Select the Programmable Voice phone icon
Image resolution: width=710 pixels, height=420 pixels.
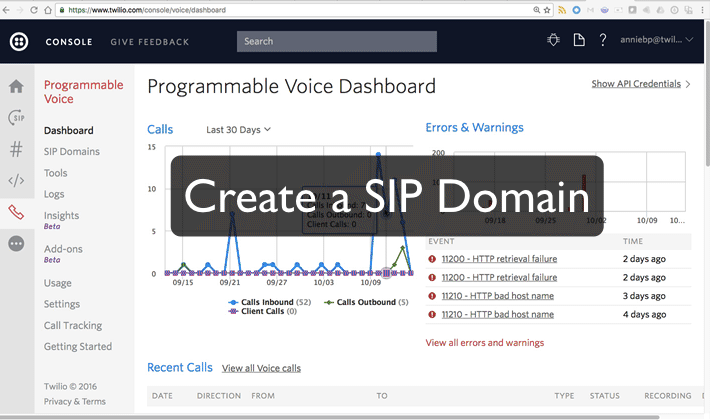(16, 212)
